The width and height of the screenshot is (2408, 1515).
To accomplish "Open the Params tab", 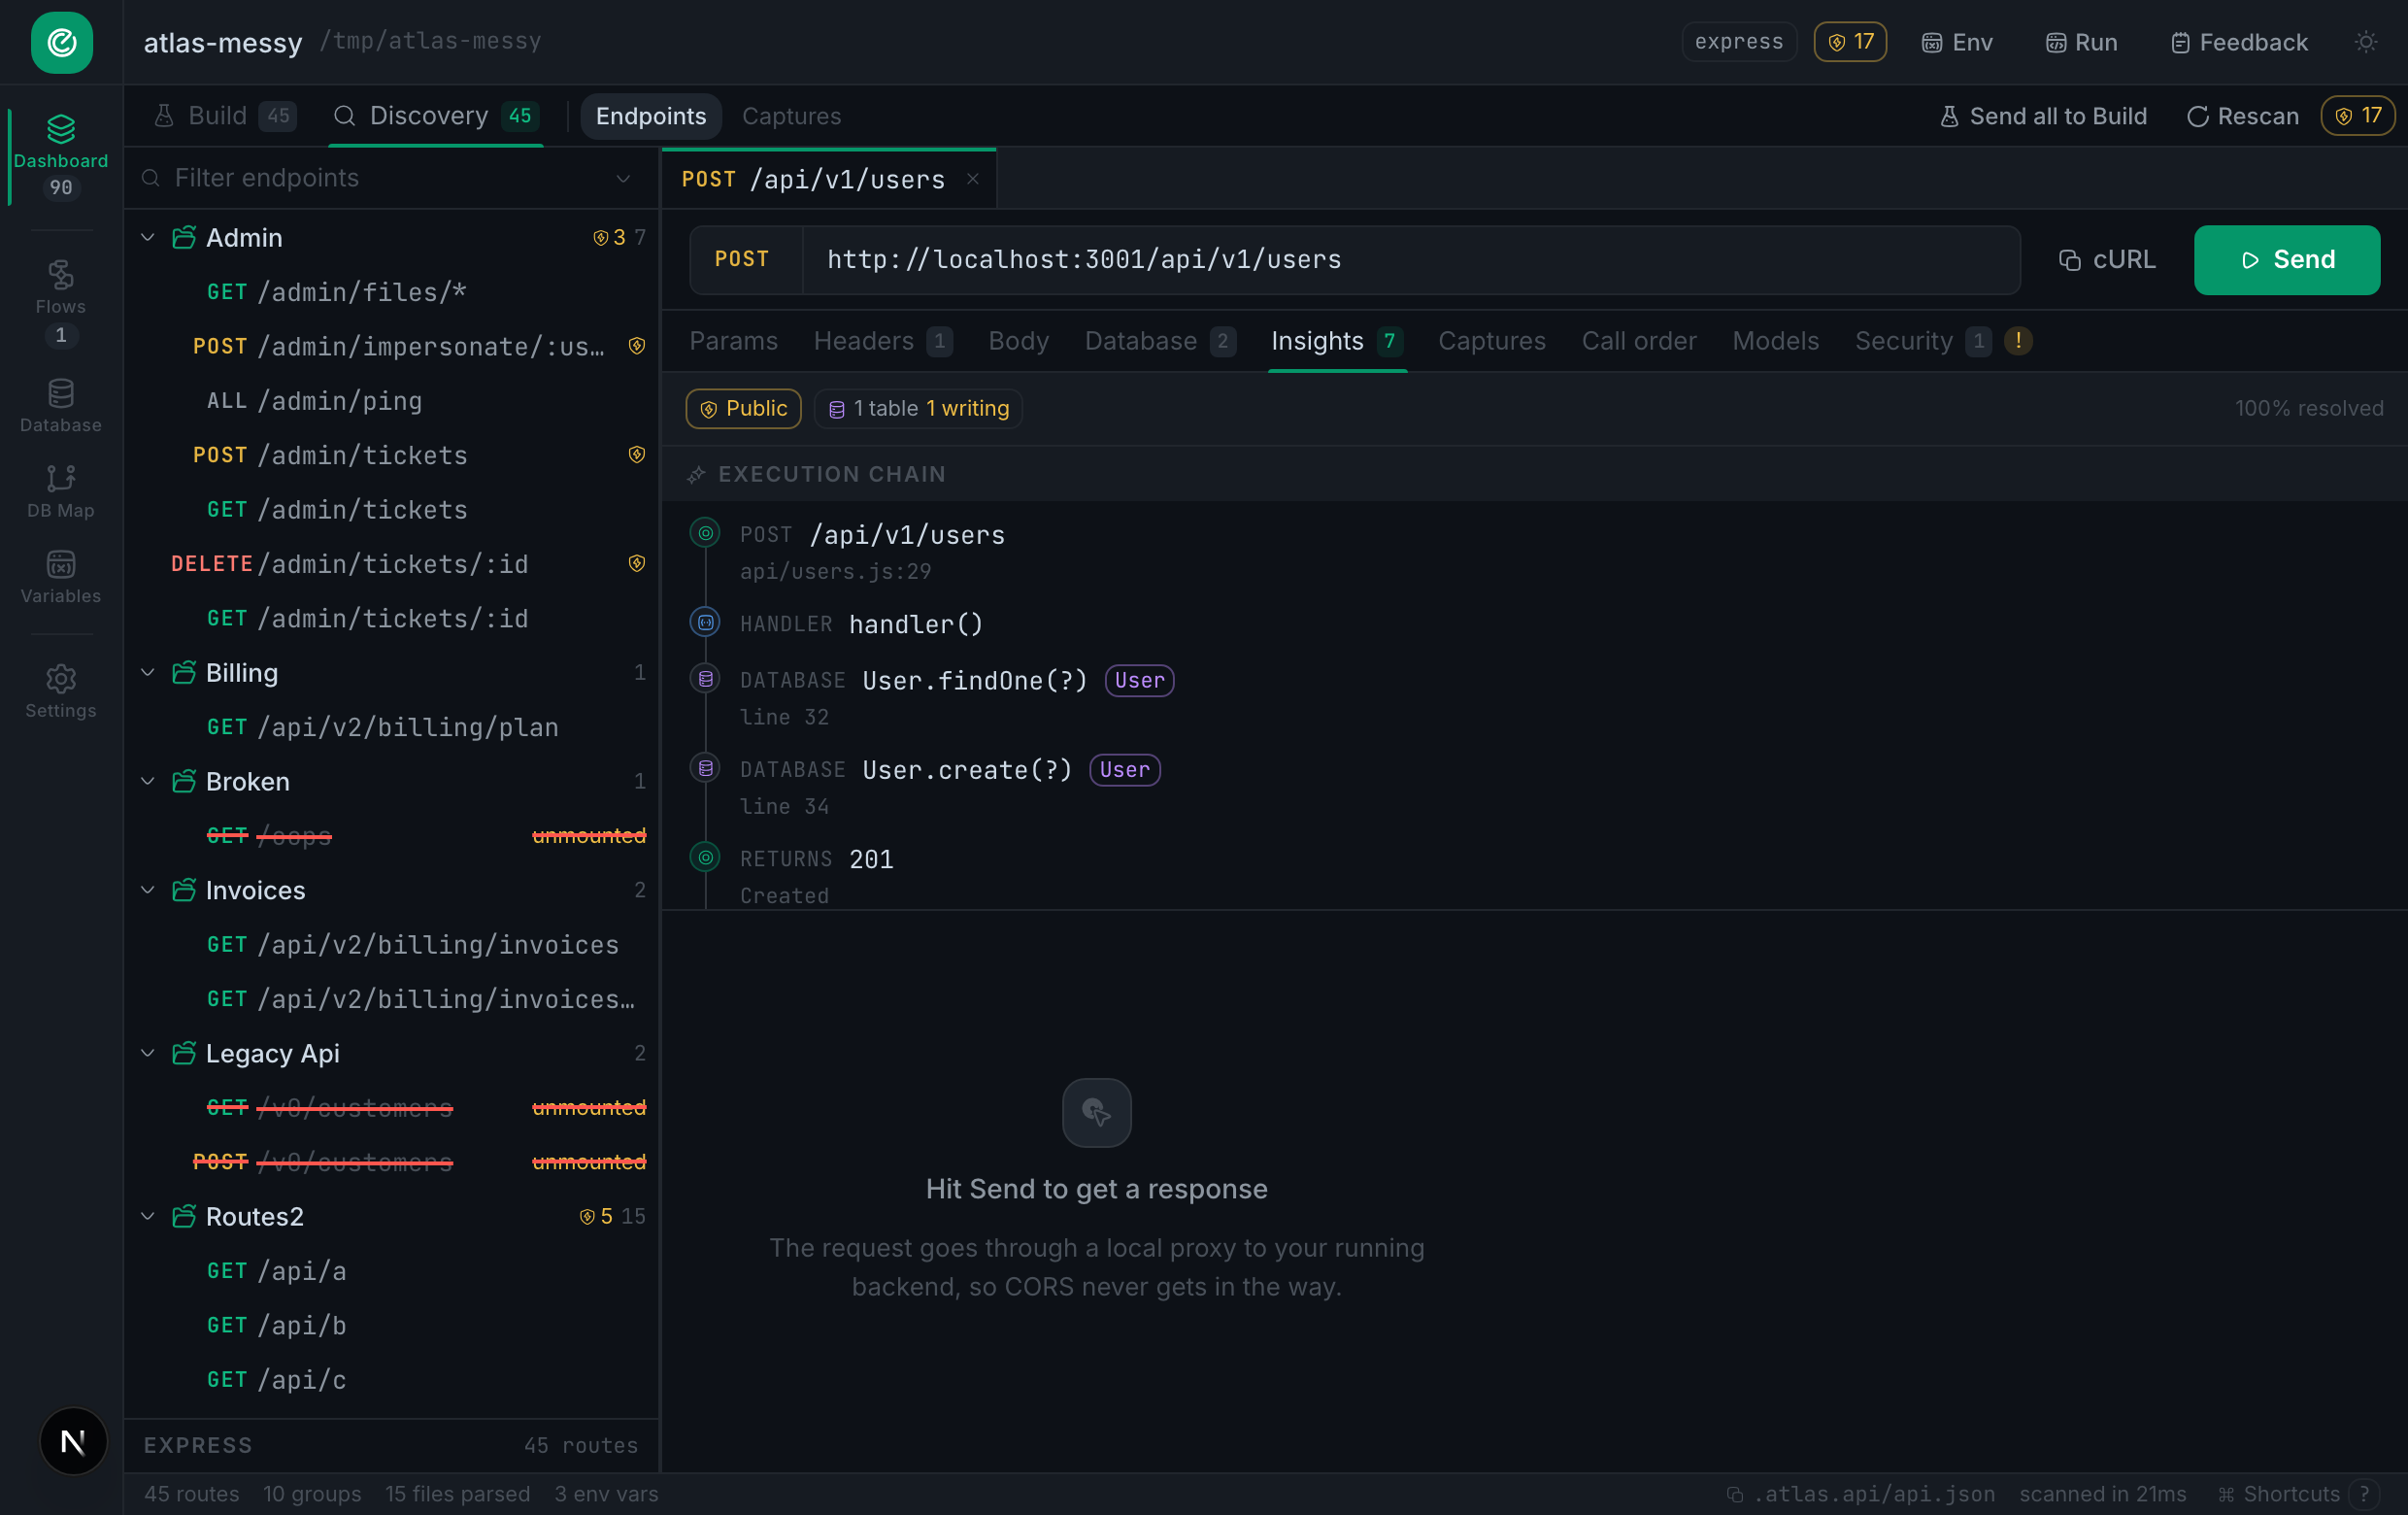I will [733, 341].
